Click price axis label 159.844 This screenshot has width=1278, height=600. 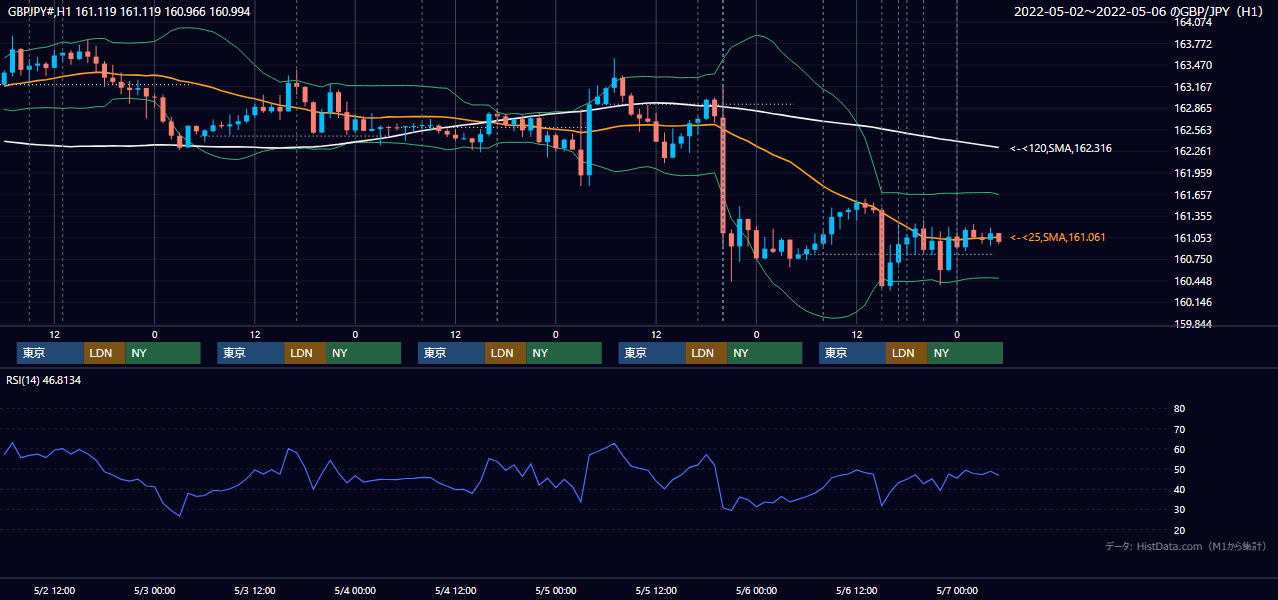tap(1192, 324)
